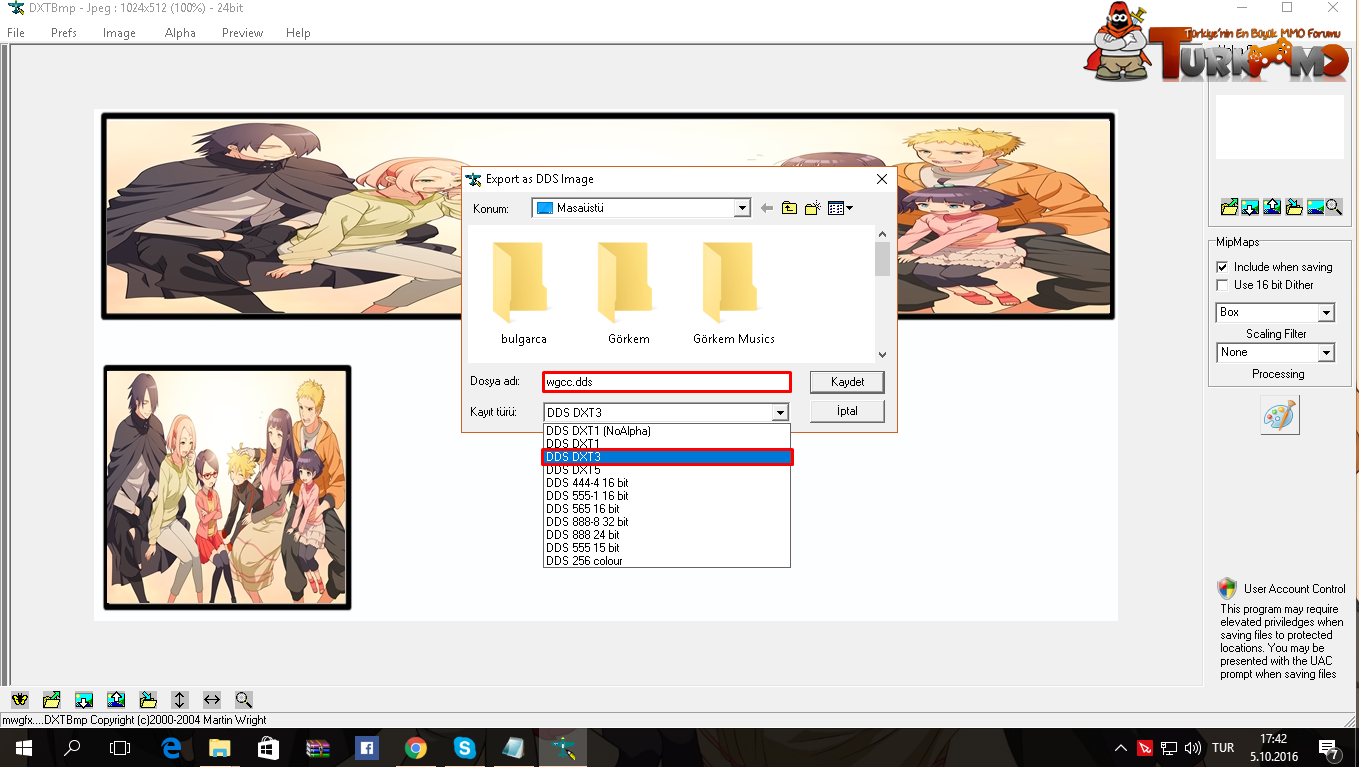Open the WinRAR icon on the taskbar

(x=317, y=747)
